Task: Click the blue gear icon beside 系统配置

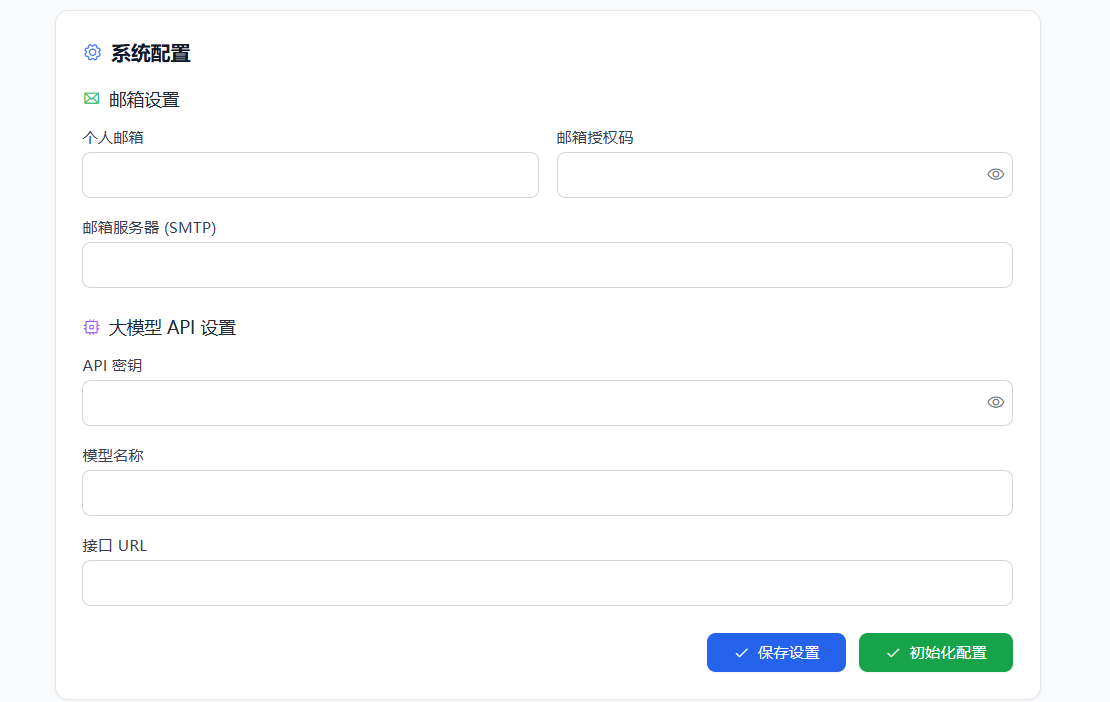Action: coord(92,52)
